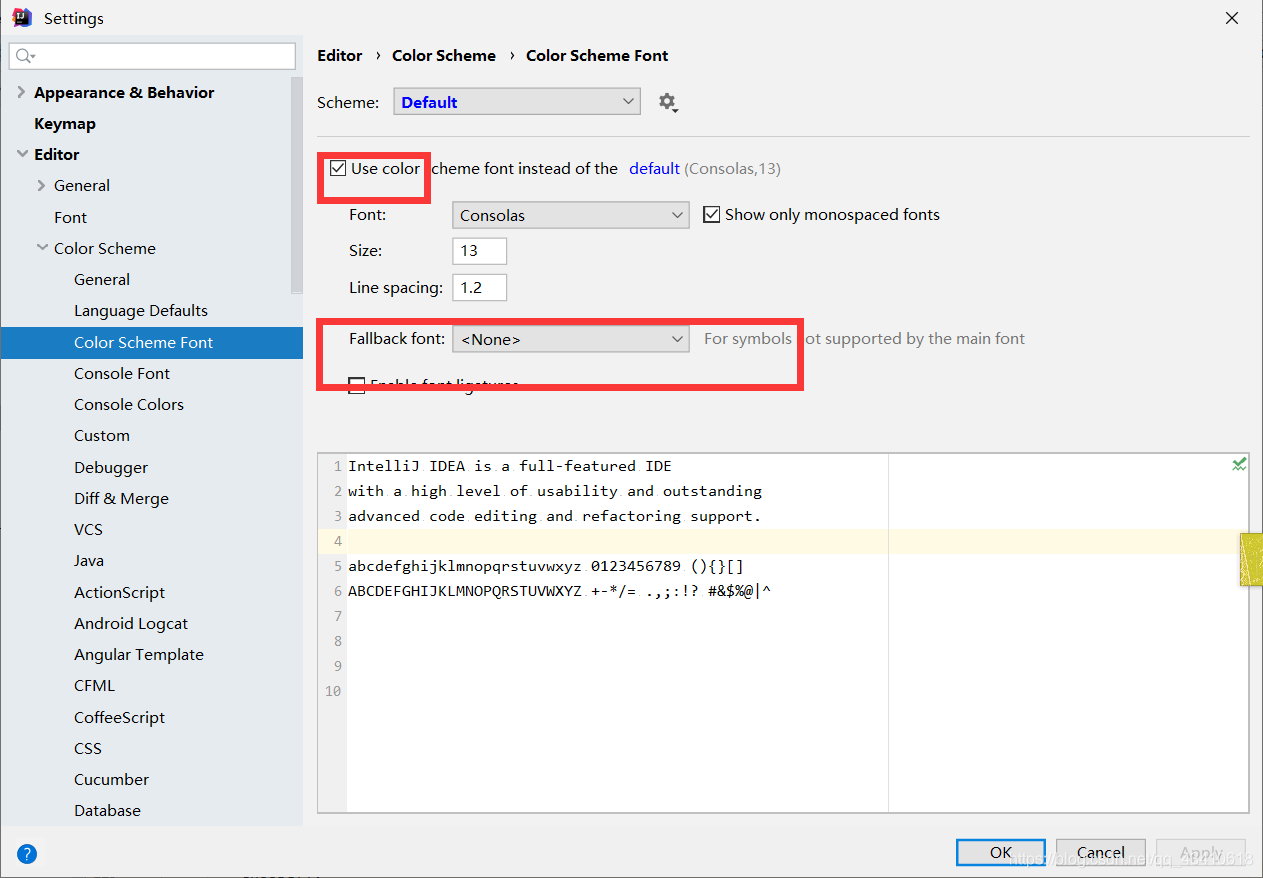Select CoffeeScript item

pyautogui.click(x=119, y=717)
